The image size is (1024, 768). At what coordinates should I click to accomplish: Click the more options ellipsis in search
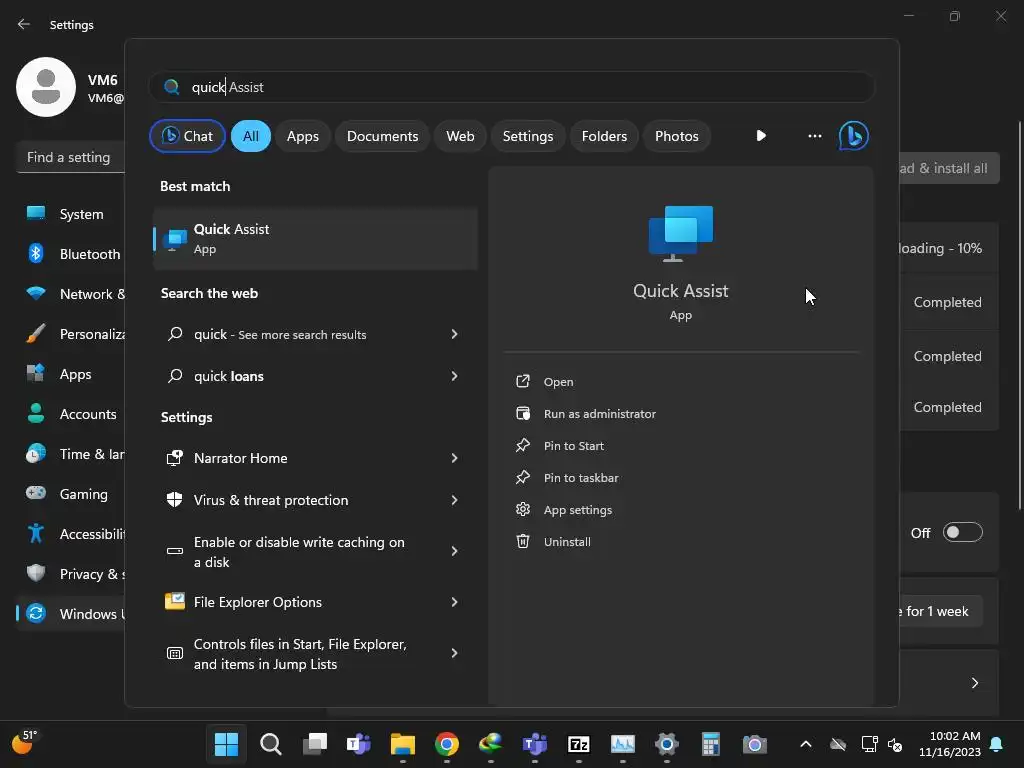(x=814, y=136)
